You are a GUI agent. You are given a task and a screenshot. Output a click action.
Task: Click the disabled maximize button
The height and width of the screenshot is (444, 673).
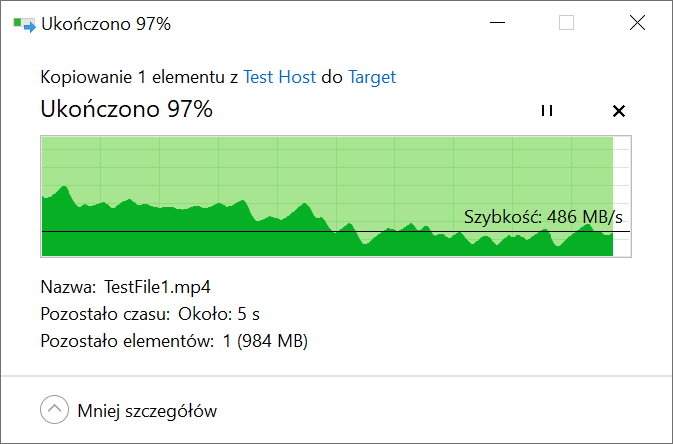point(567,23)
